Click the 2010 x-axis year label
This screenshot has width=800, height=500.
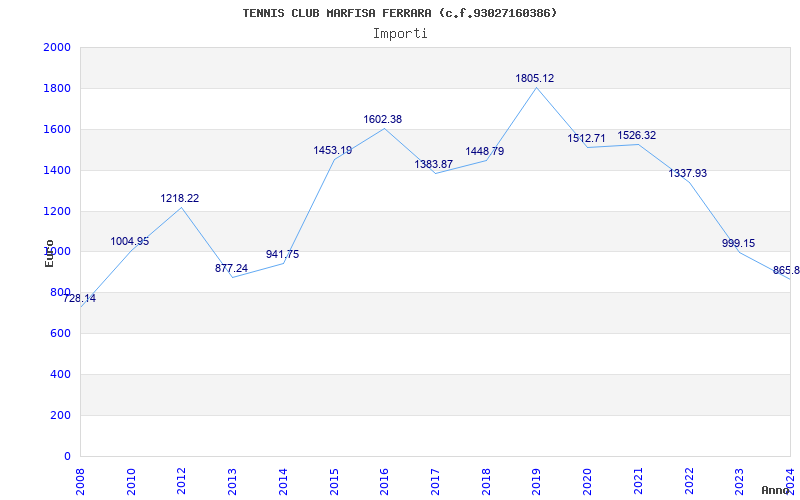[131, 481]
